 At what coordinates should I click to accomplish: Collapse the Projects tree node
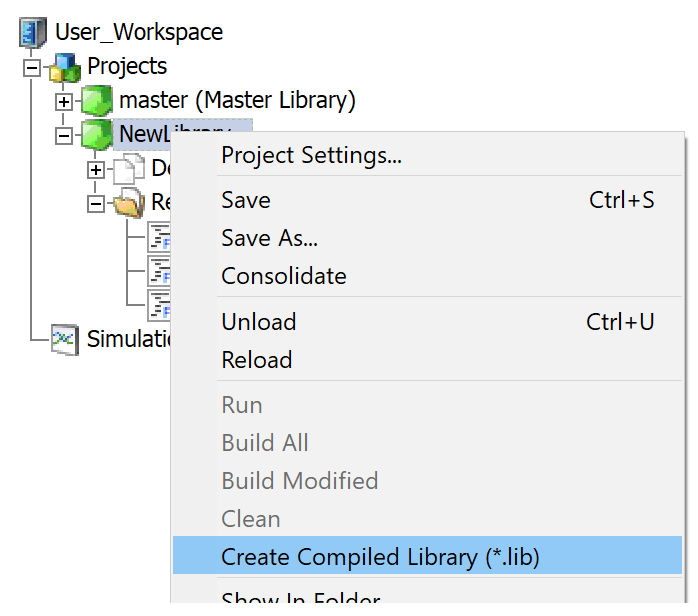click(x=32, y=68)
